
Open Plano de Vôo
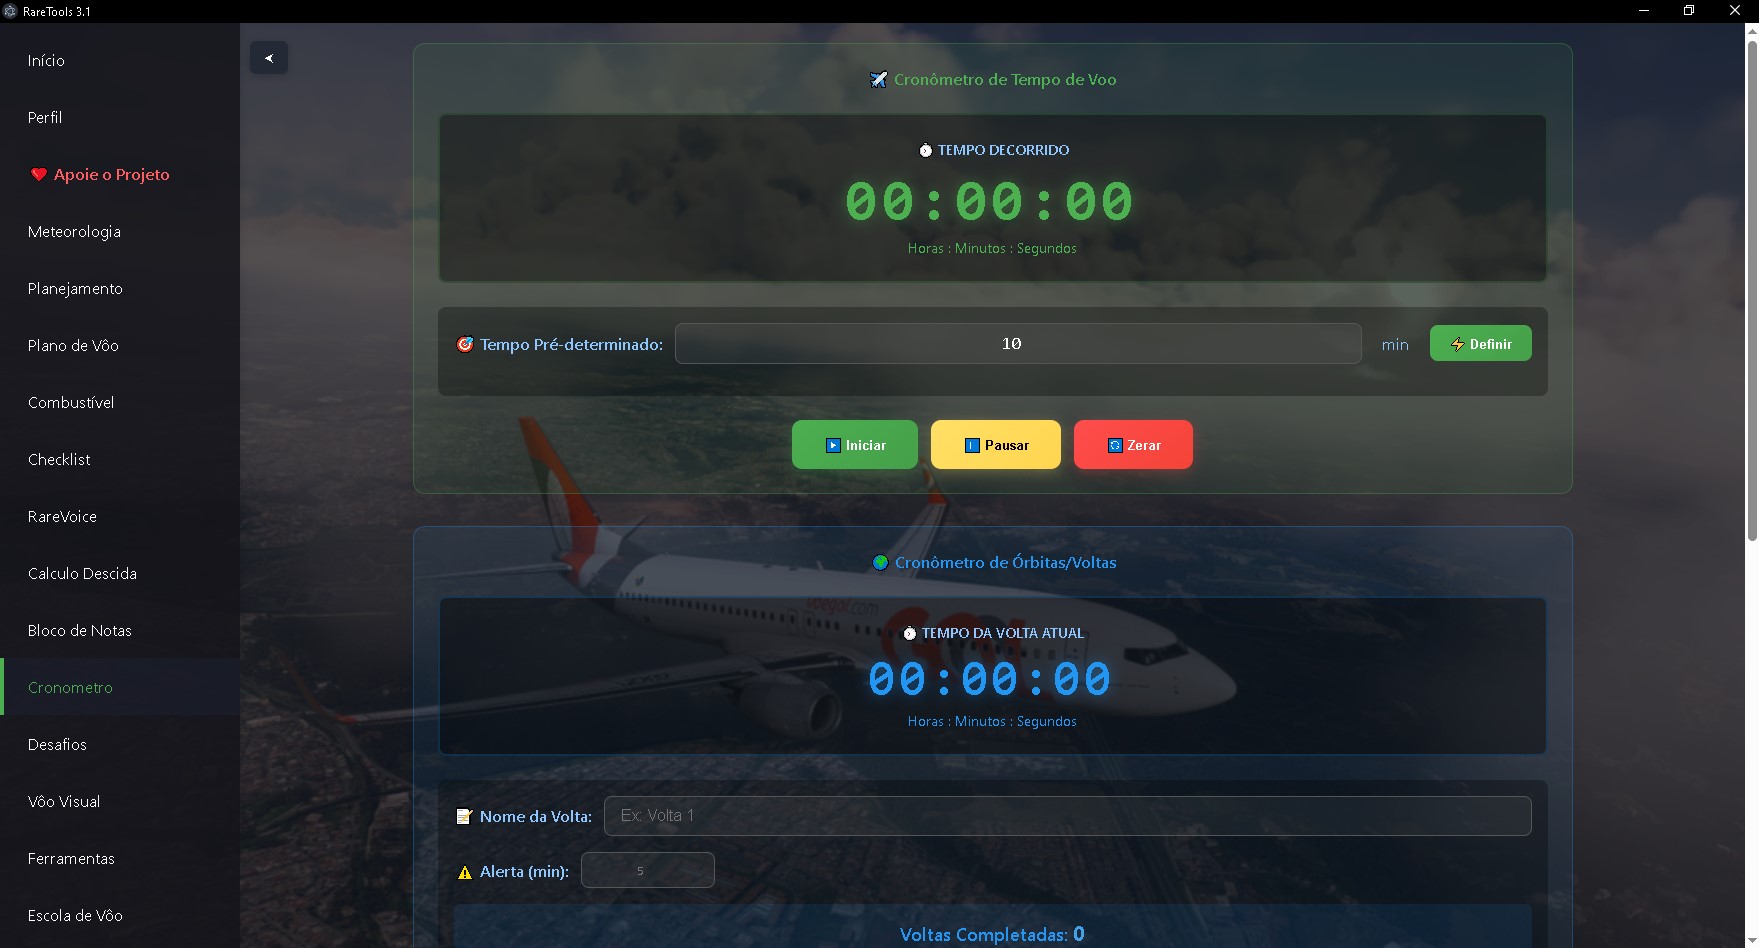point(120,346)
